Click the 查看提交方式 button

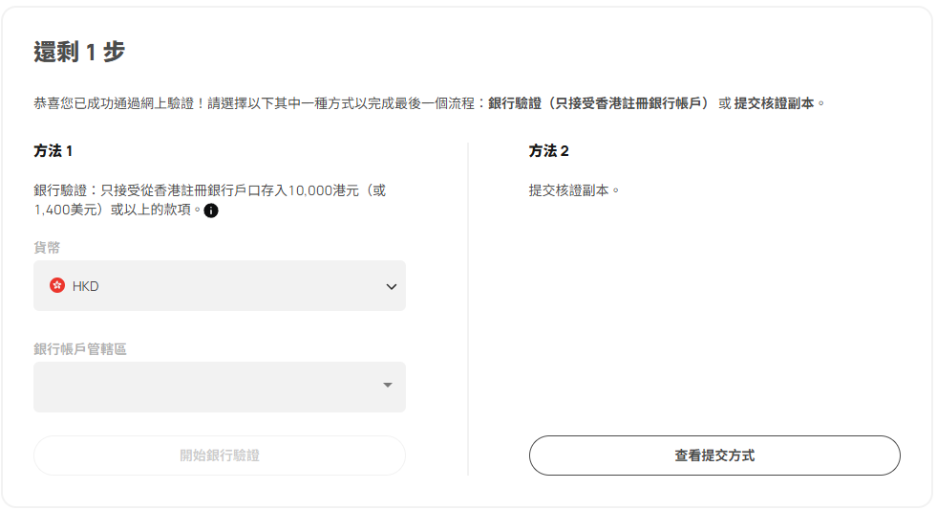tap(714, 455)
